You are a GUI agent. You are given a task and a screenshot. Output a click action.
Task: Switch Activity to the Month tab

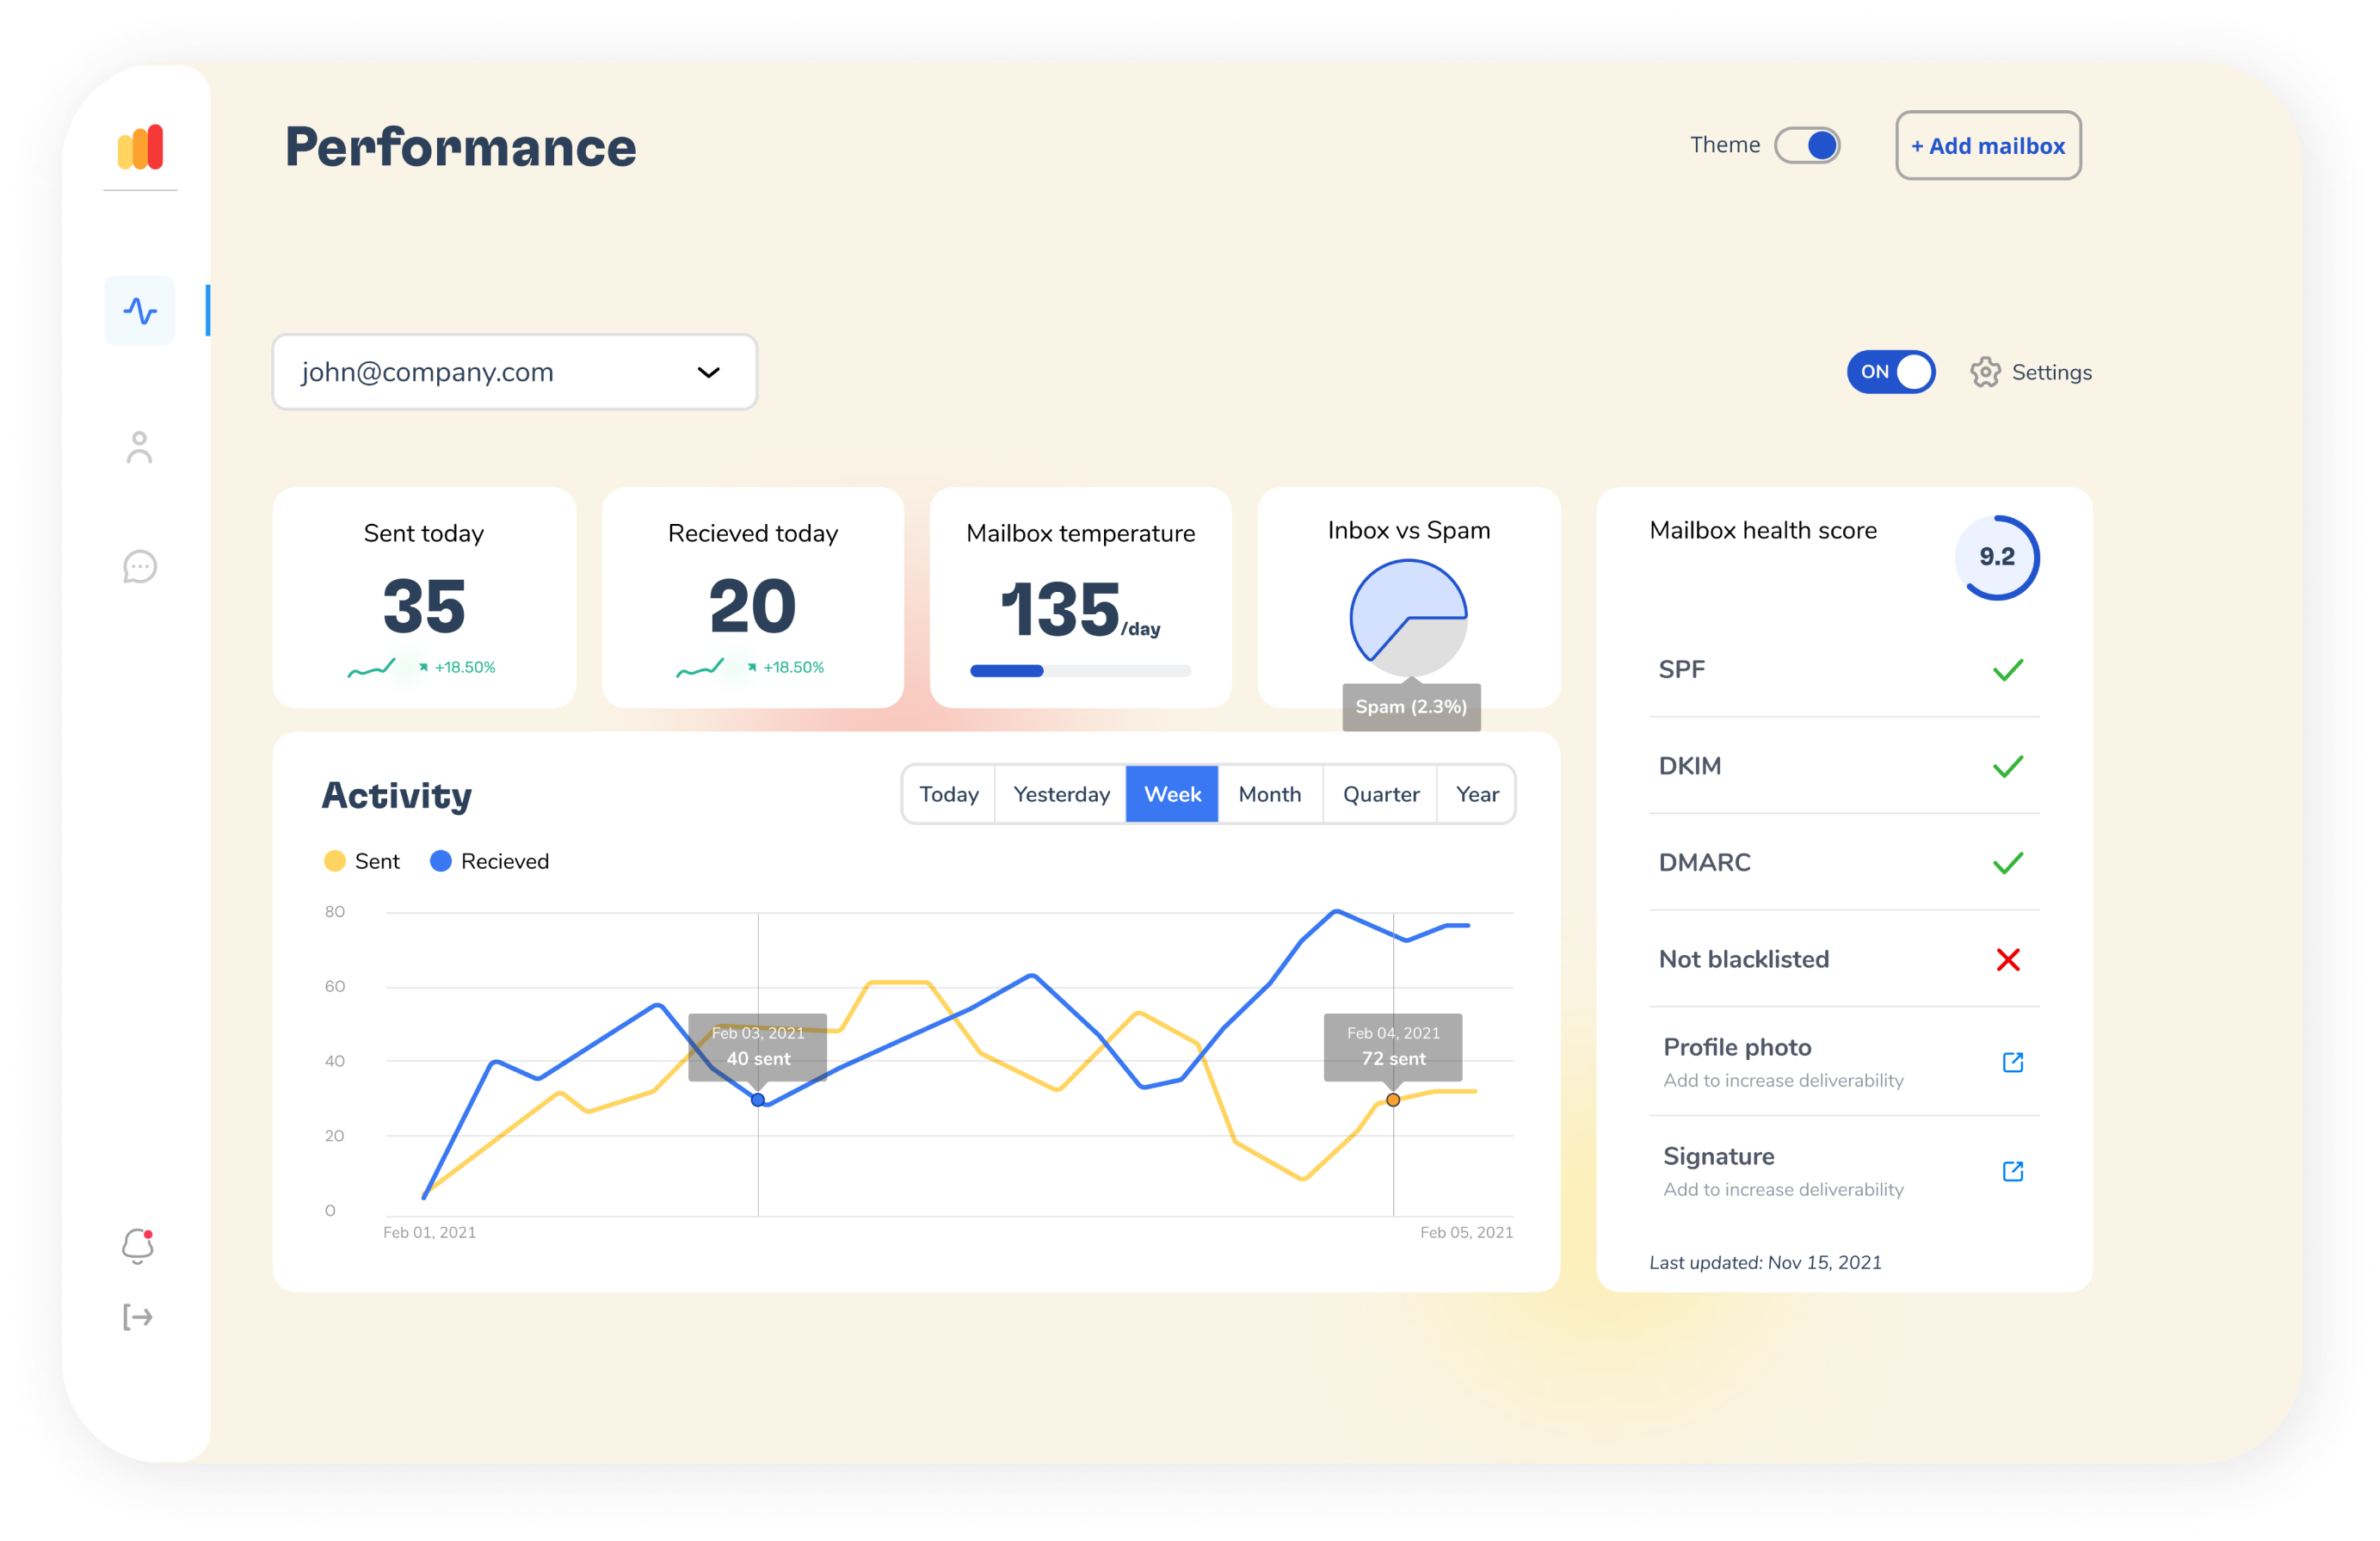[x=1269, y=794]
